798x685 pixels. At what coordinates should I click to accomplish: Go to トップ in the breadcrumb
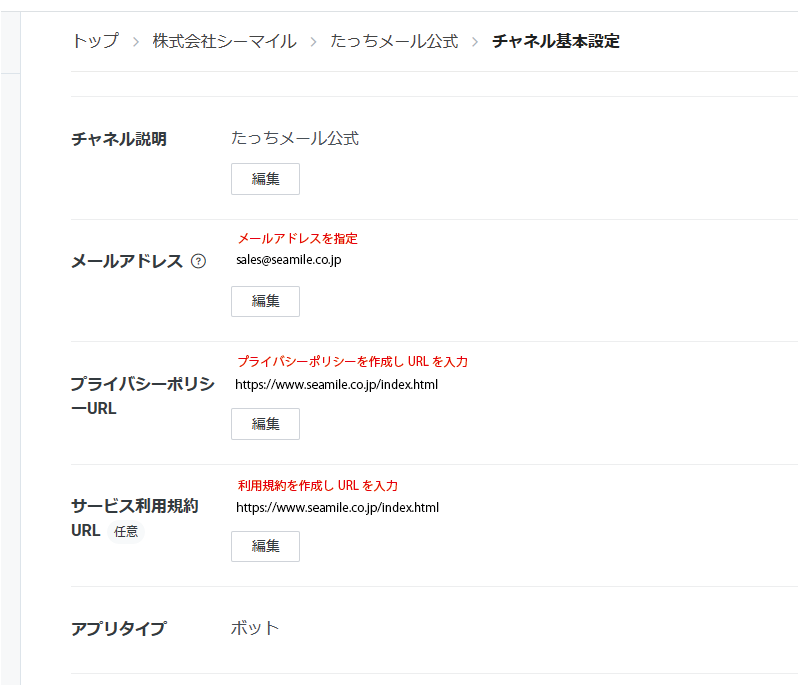[x=94, y=41]
